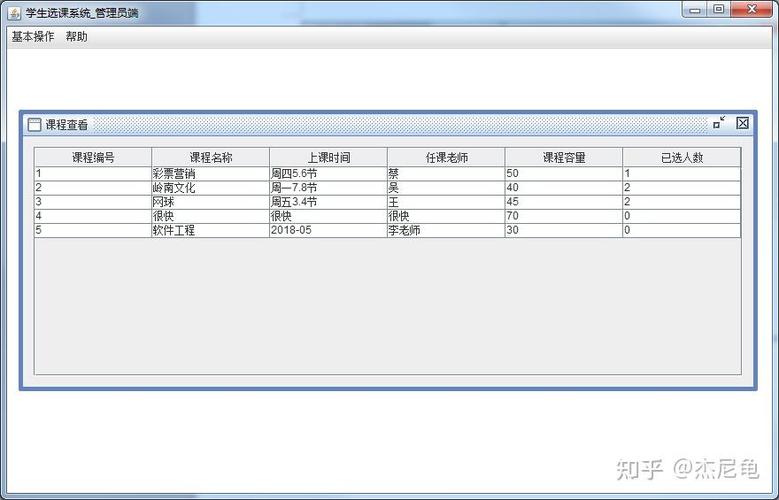This screenshot has height=500, width=779.
Task: Select the capacity cell 40
Action: [564, 188]
